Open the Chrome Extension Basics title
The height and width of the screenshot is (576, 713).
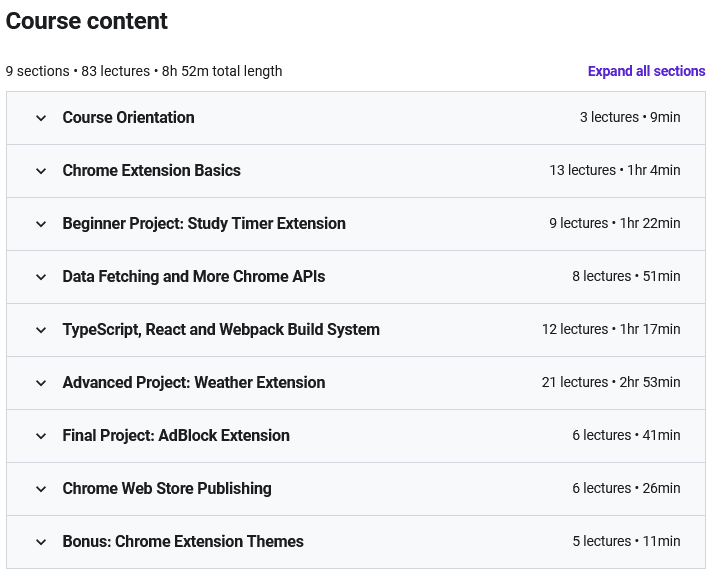click(151, 170)
